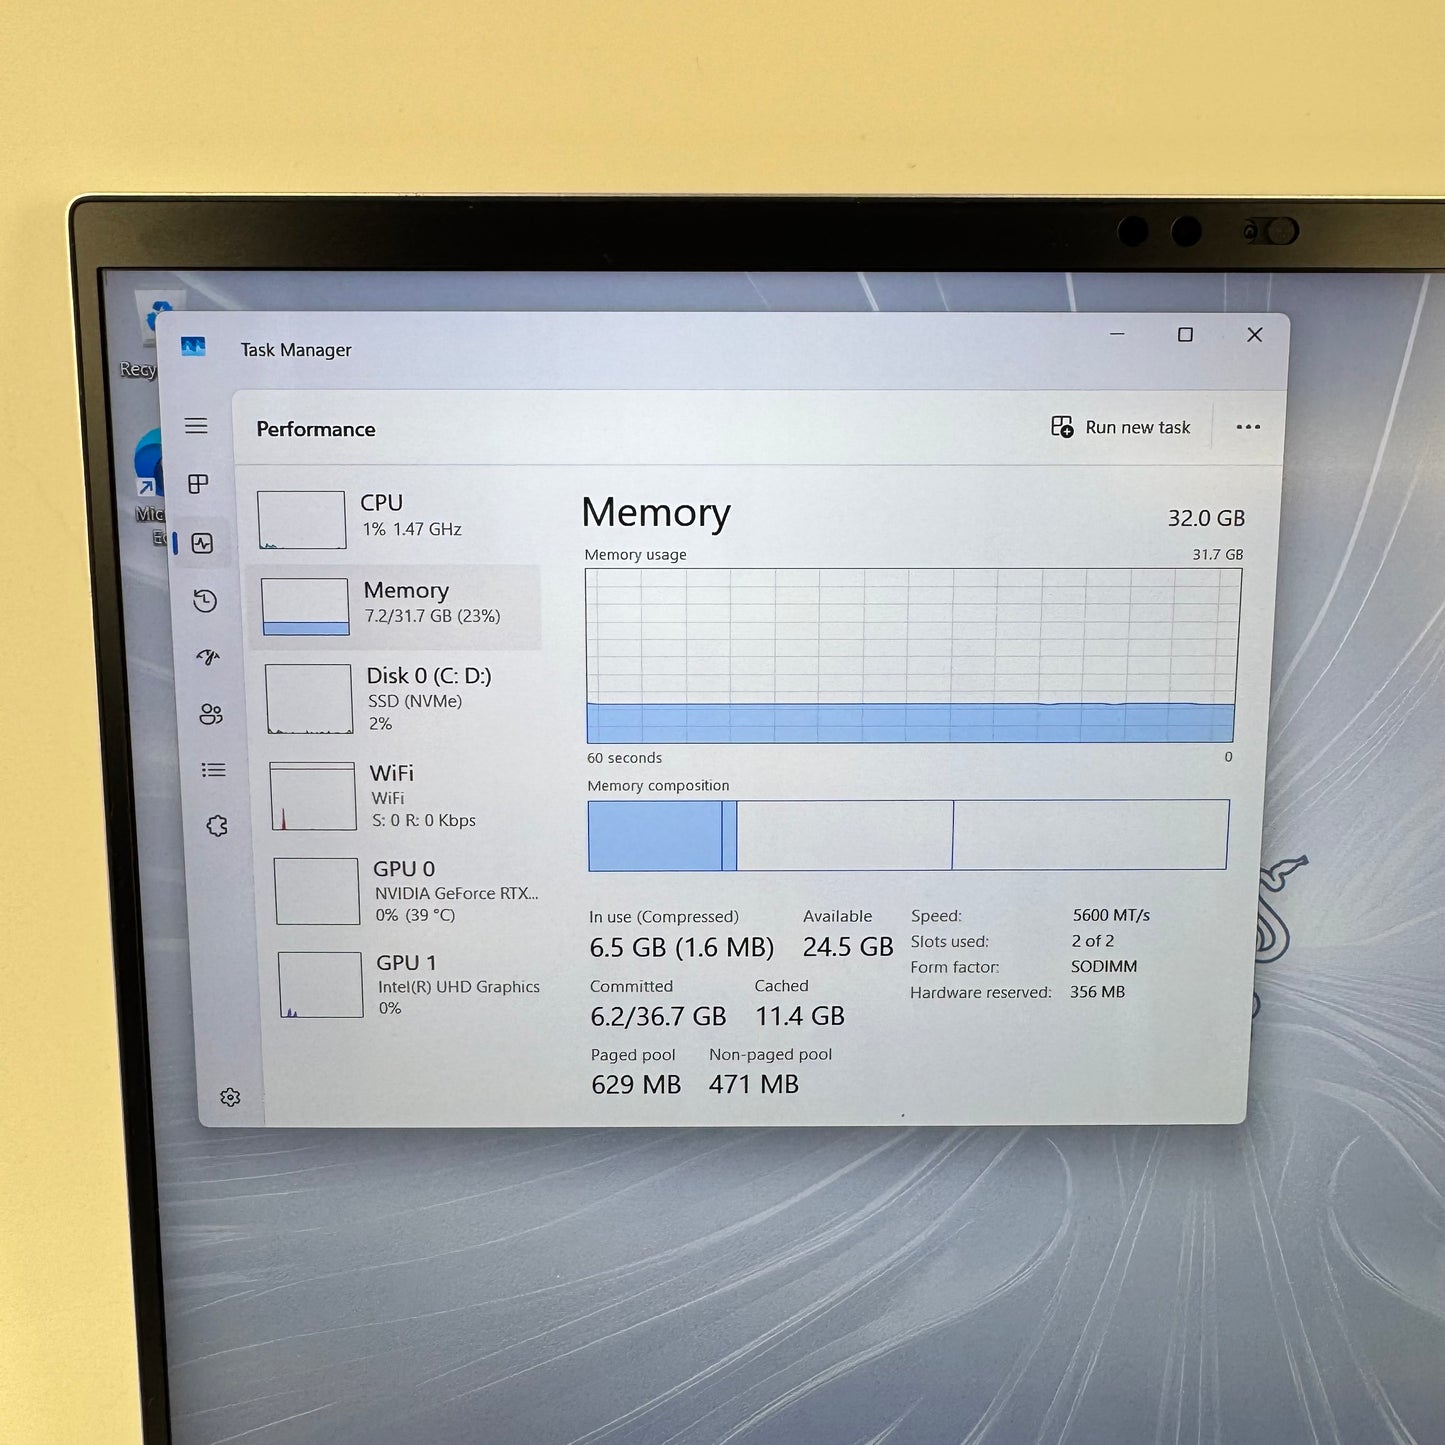The height and width of the screenshot is (1445, 1445).
Task: Select GPU 1 Intel UHD Graphics
Action: tap(412, 985)
